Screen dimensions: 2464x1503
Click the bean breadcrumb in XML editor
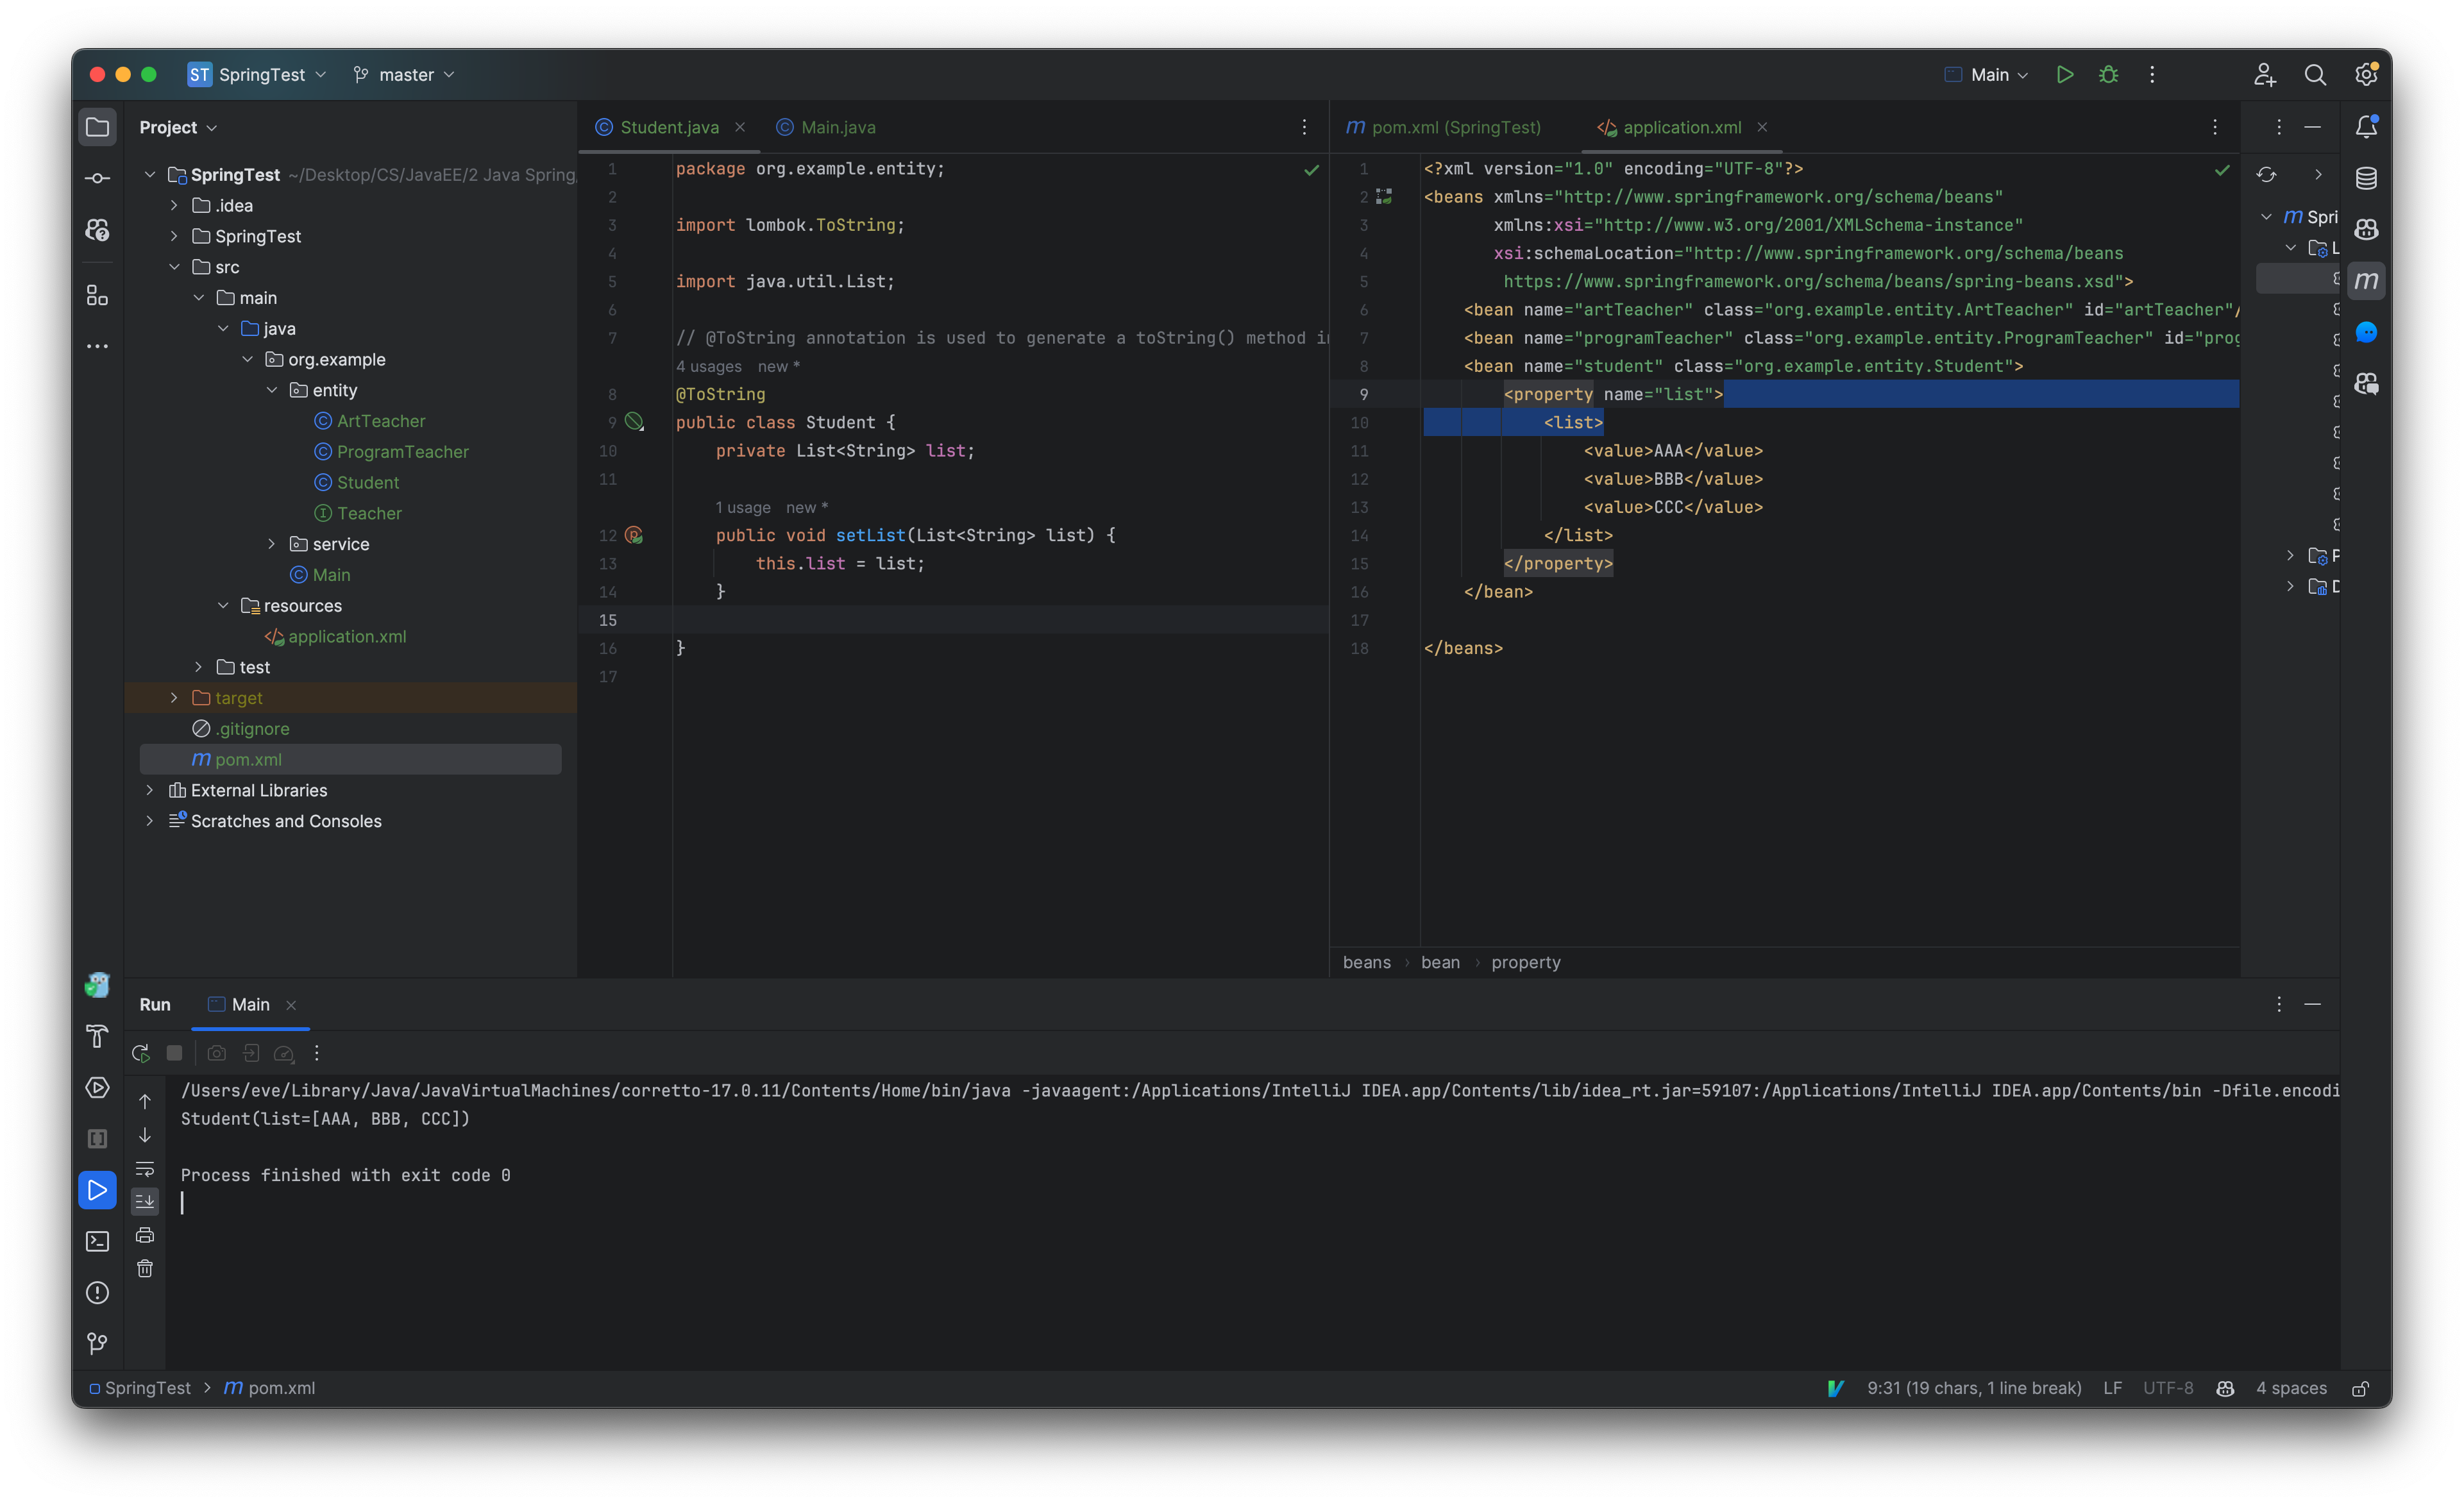point(1440,963)
